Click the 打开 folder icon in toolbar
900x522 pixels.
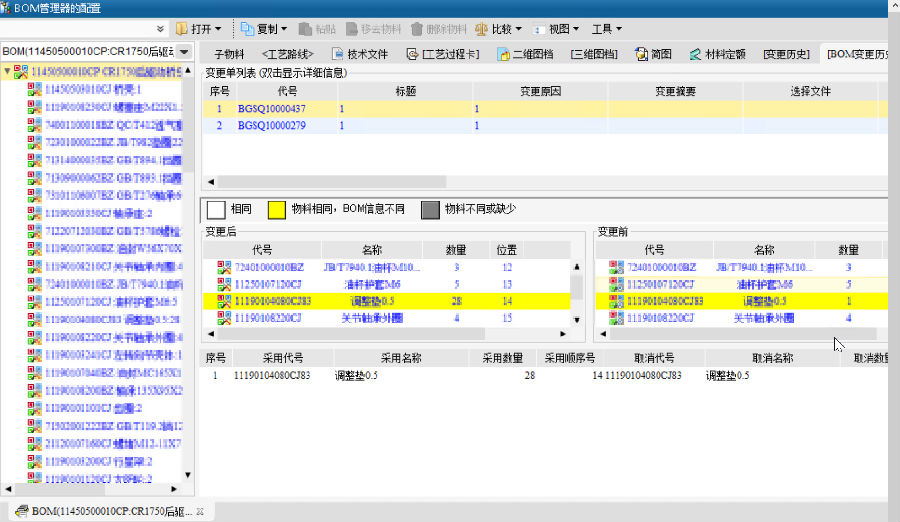click(182, 29)
